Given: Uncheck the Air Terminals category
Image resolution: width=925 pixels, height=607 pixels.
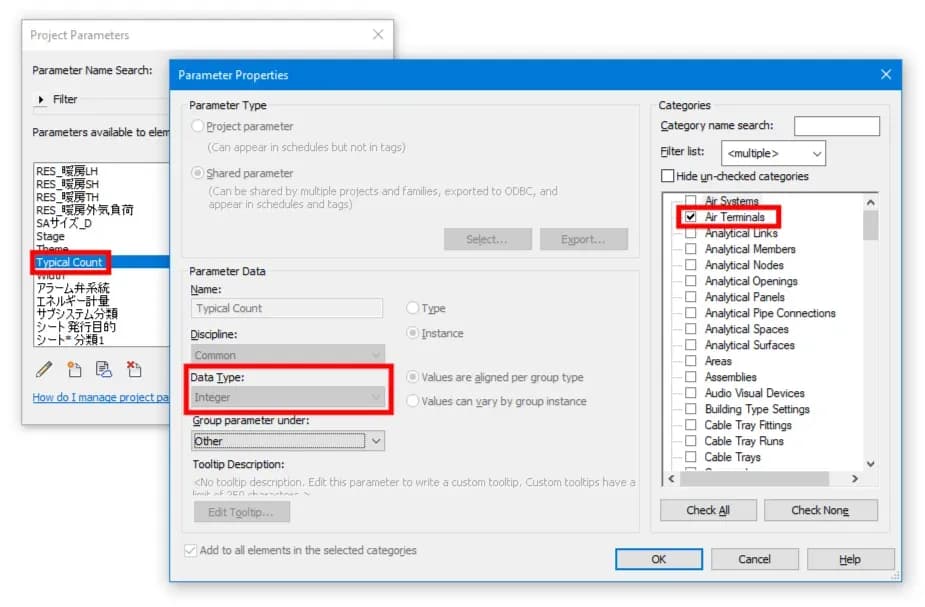Looking at the screenshot, I should 690,216.
